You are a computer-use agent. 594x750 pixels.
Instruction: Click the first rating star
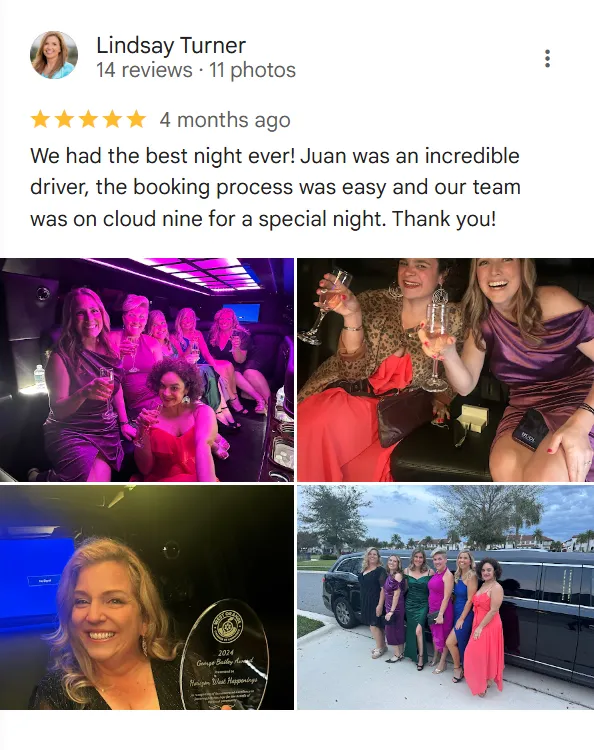40,119
